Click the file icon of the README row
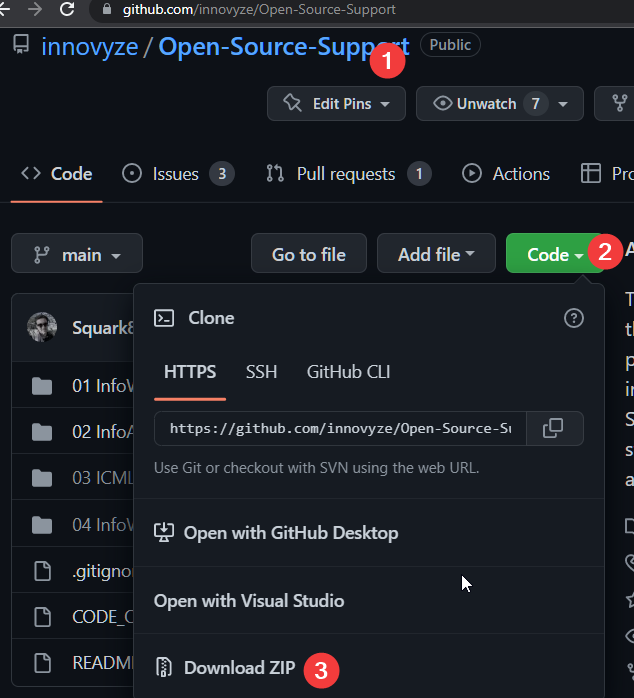Image resolution: width=634 pixels, height=698 pixels. [x=43, y=663]
